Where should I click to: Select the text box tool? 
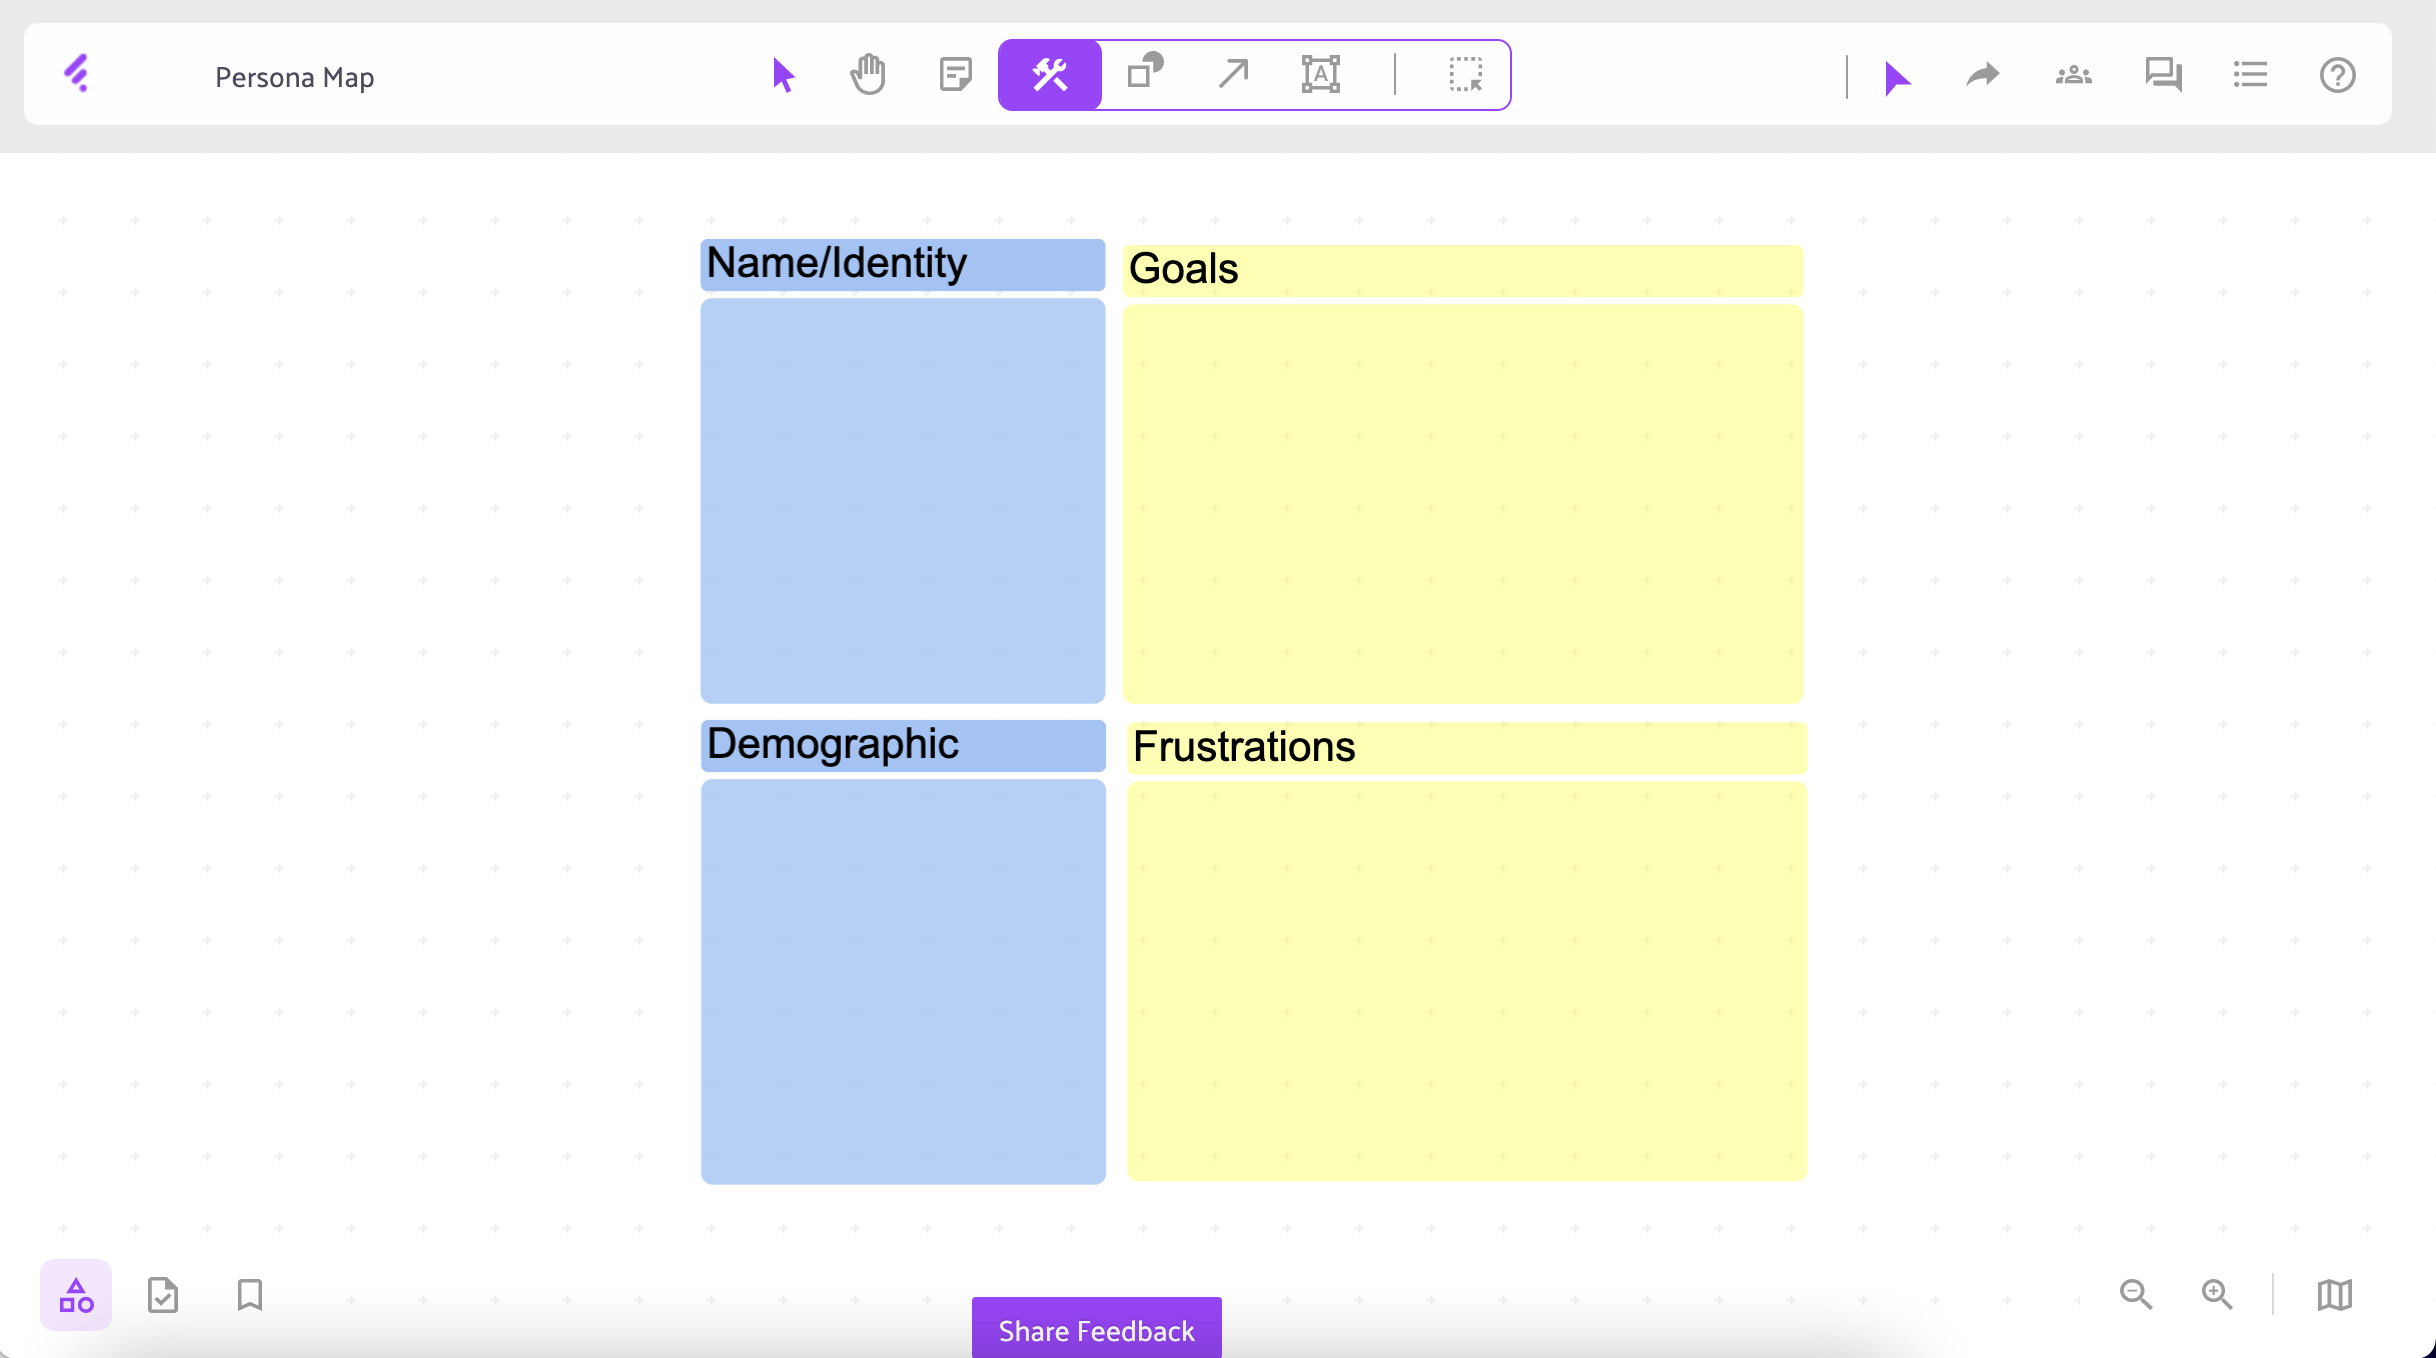click(x=1320, y=75)
